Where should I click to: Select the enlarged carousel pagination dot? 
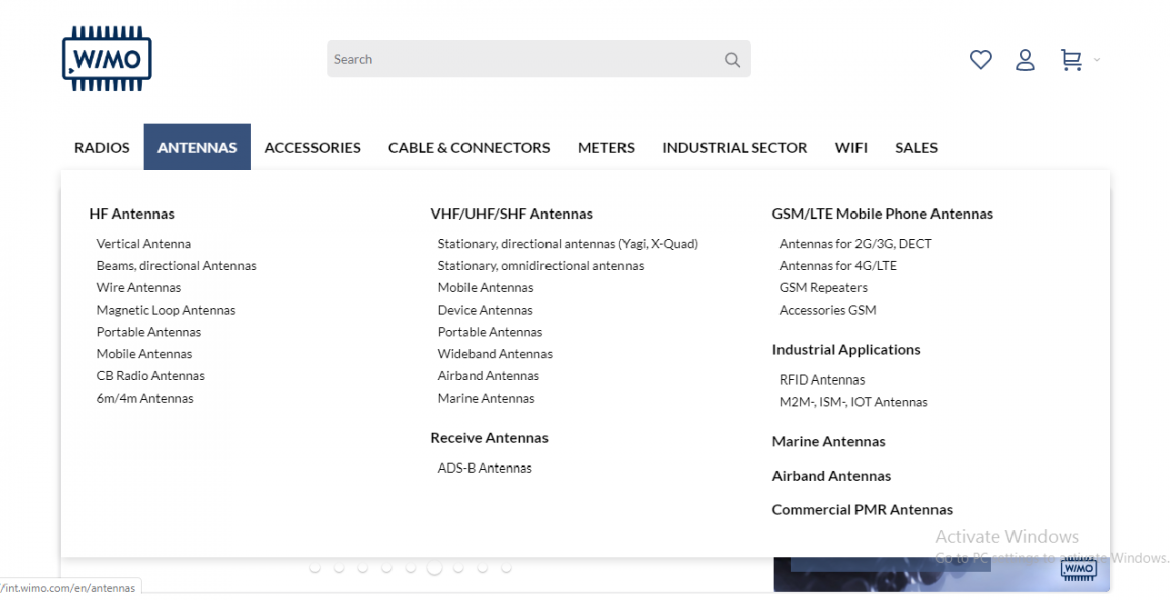tap(434, 568)
